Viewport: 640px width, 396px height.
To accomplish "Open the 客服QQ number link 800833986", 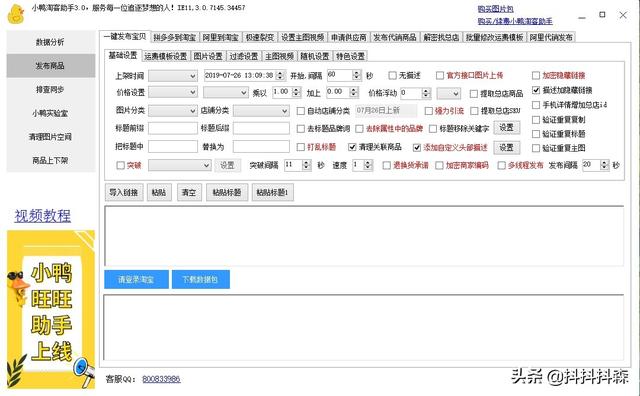I will click(x=161, y=379).
